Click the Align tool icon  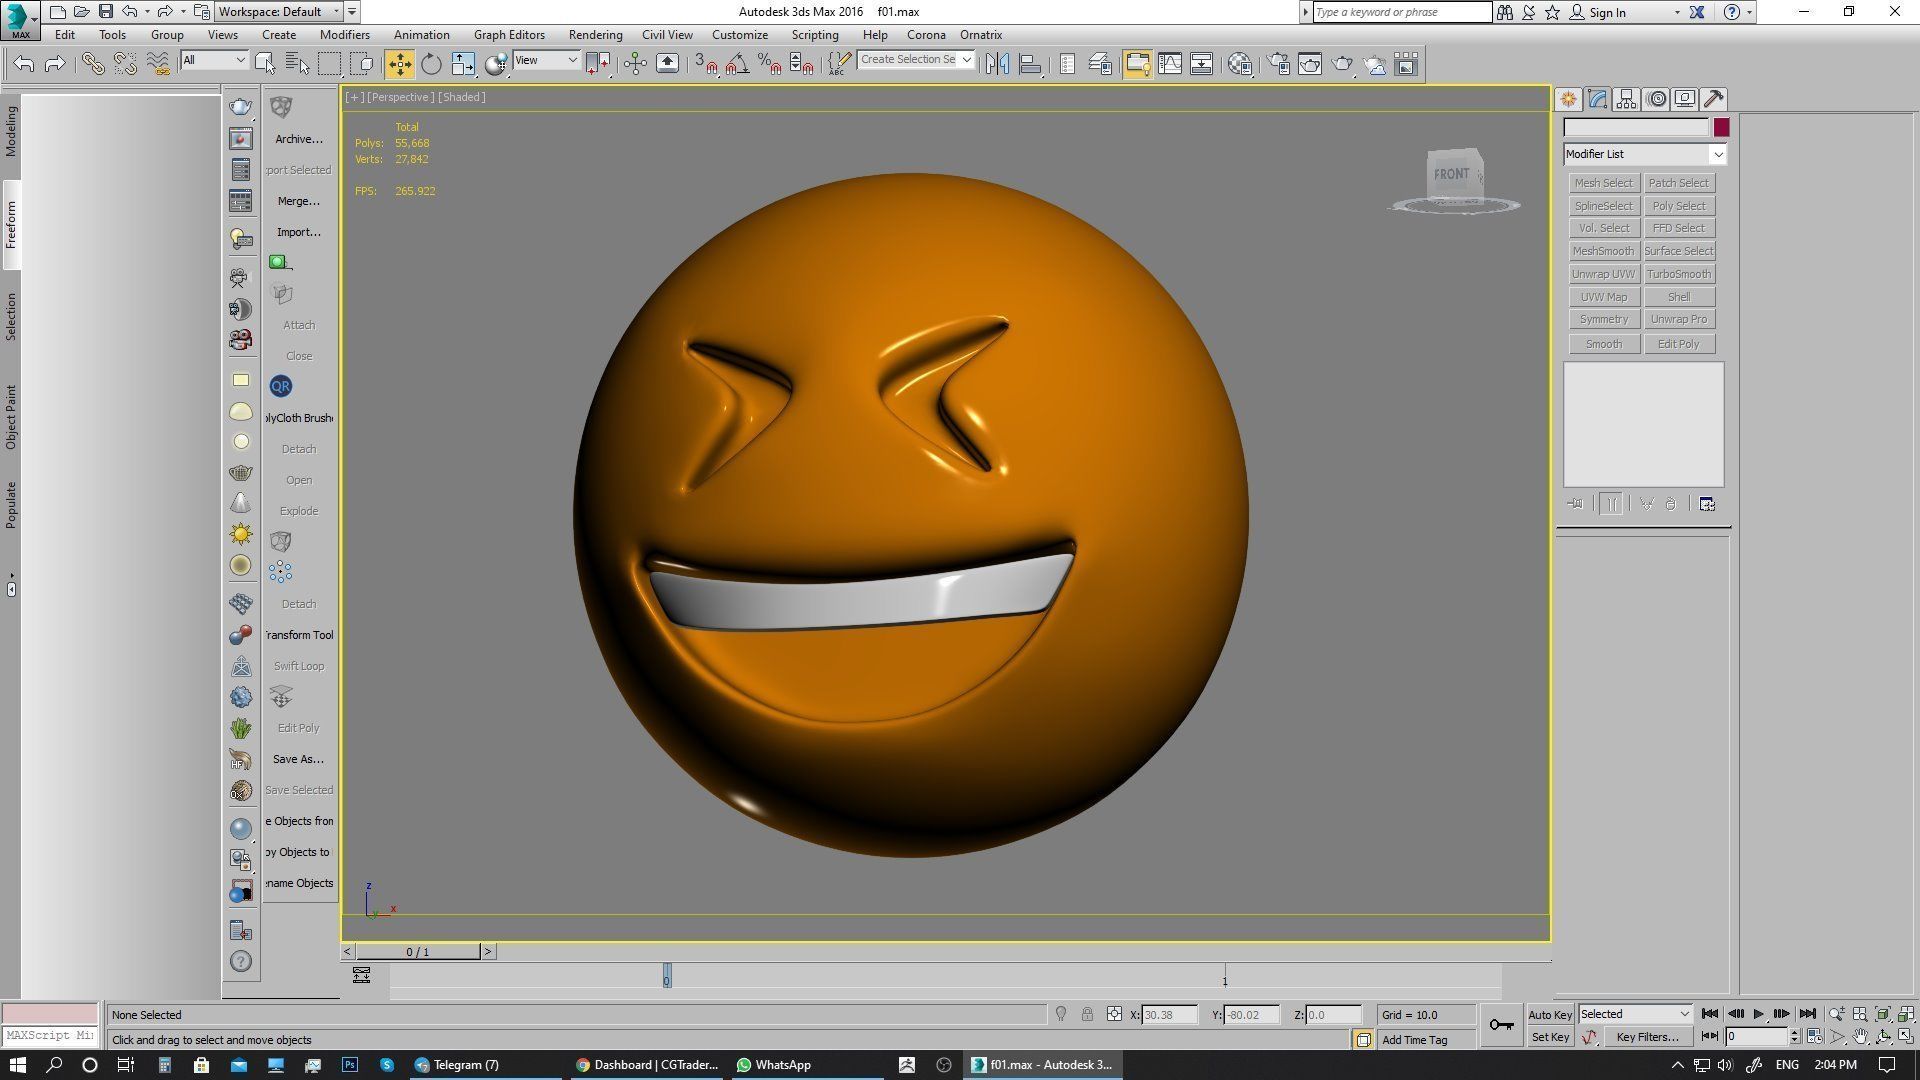pyautogui.click(x=1030, y=64)
